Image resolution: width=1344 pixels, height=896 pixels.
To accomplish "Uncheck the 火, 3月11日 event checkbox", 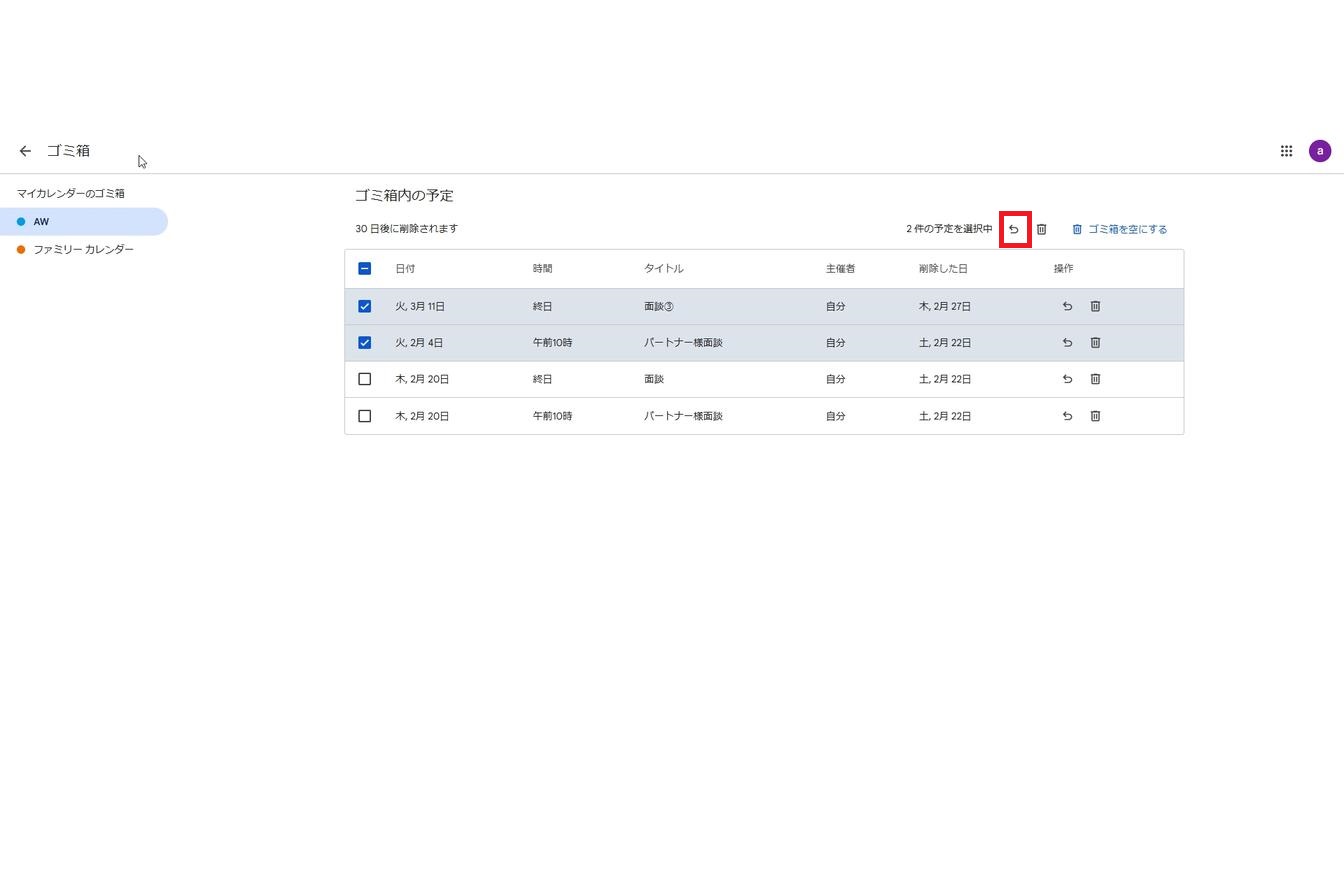I will (364, 307).
